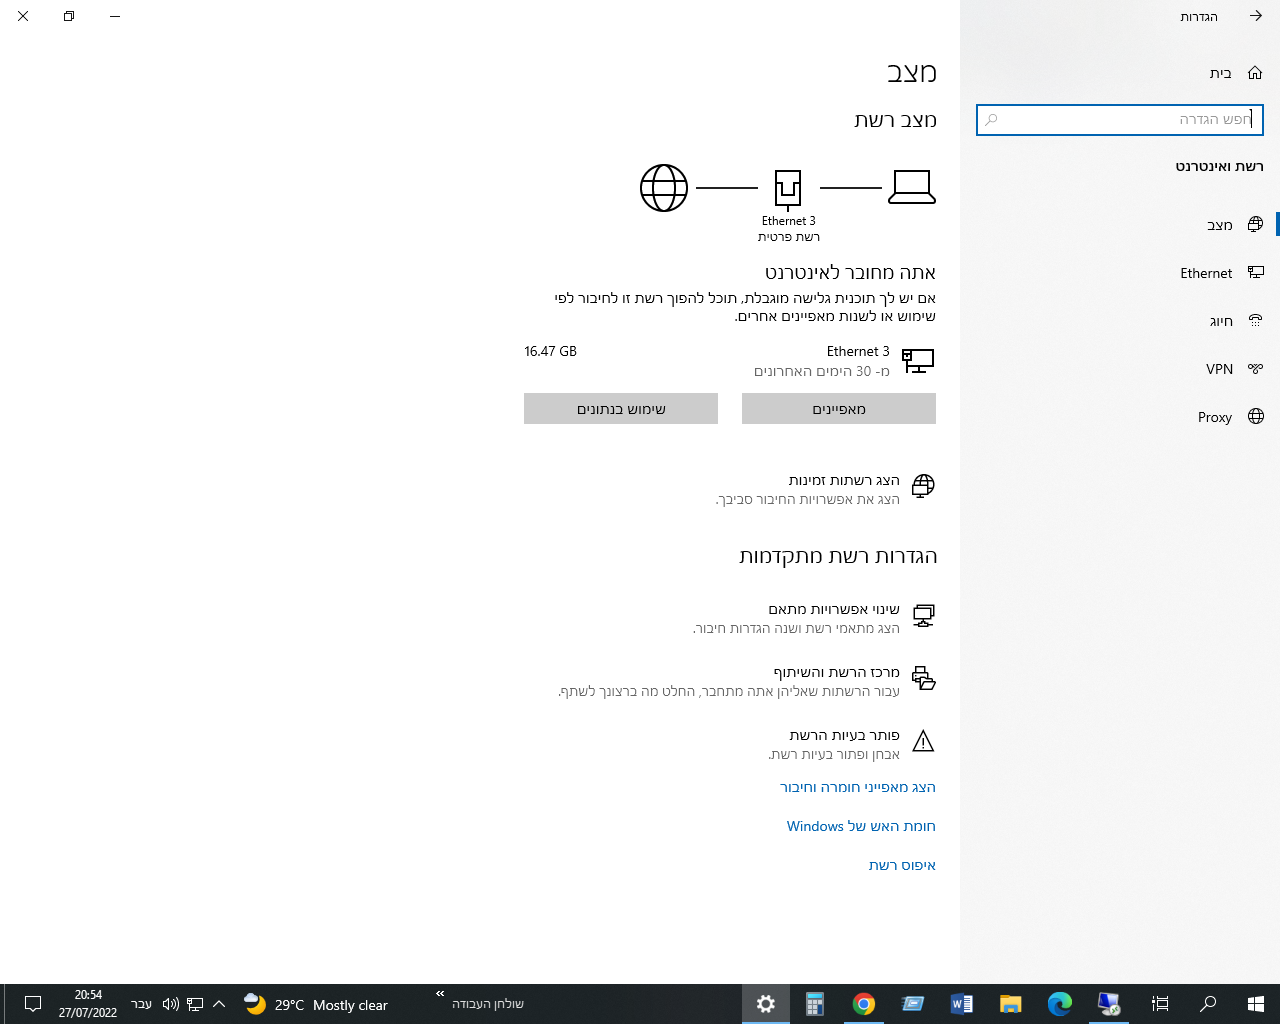
Task: Open the Ethernet sidebar section
Action: pos(1120,273)
